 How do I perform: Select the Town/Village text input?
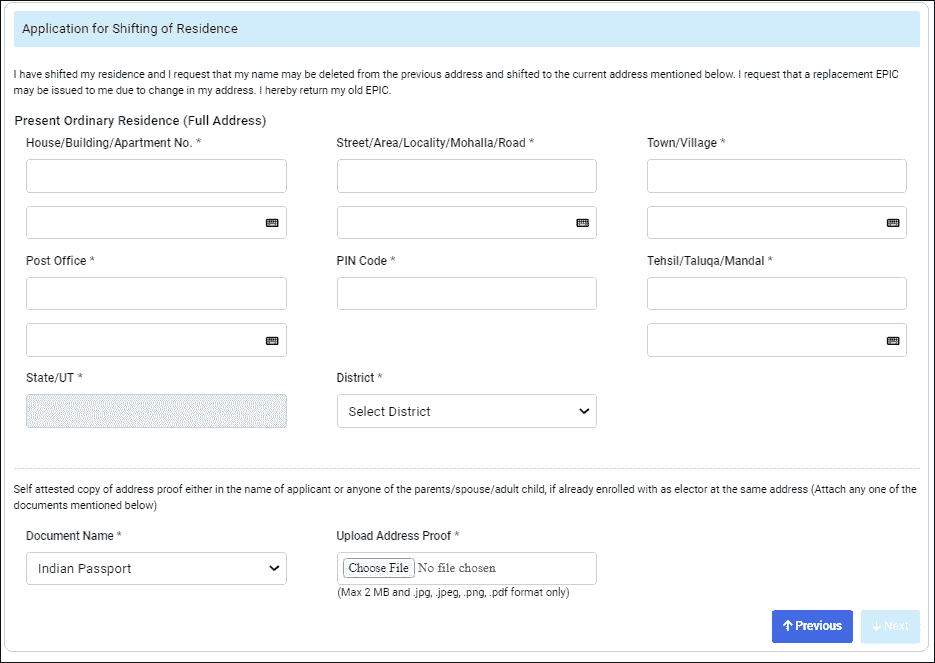pyautogui.click(x=776, y=176)
